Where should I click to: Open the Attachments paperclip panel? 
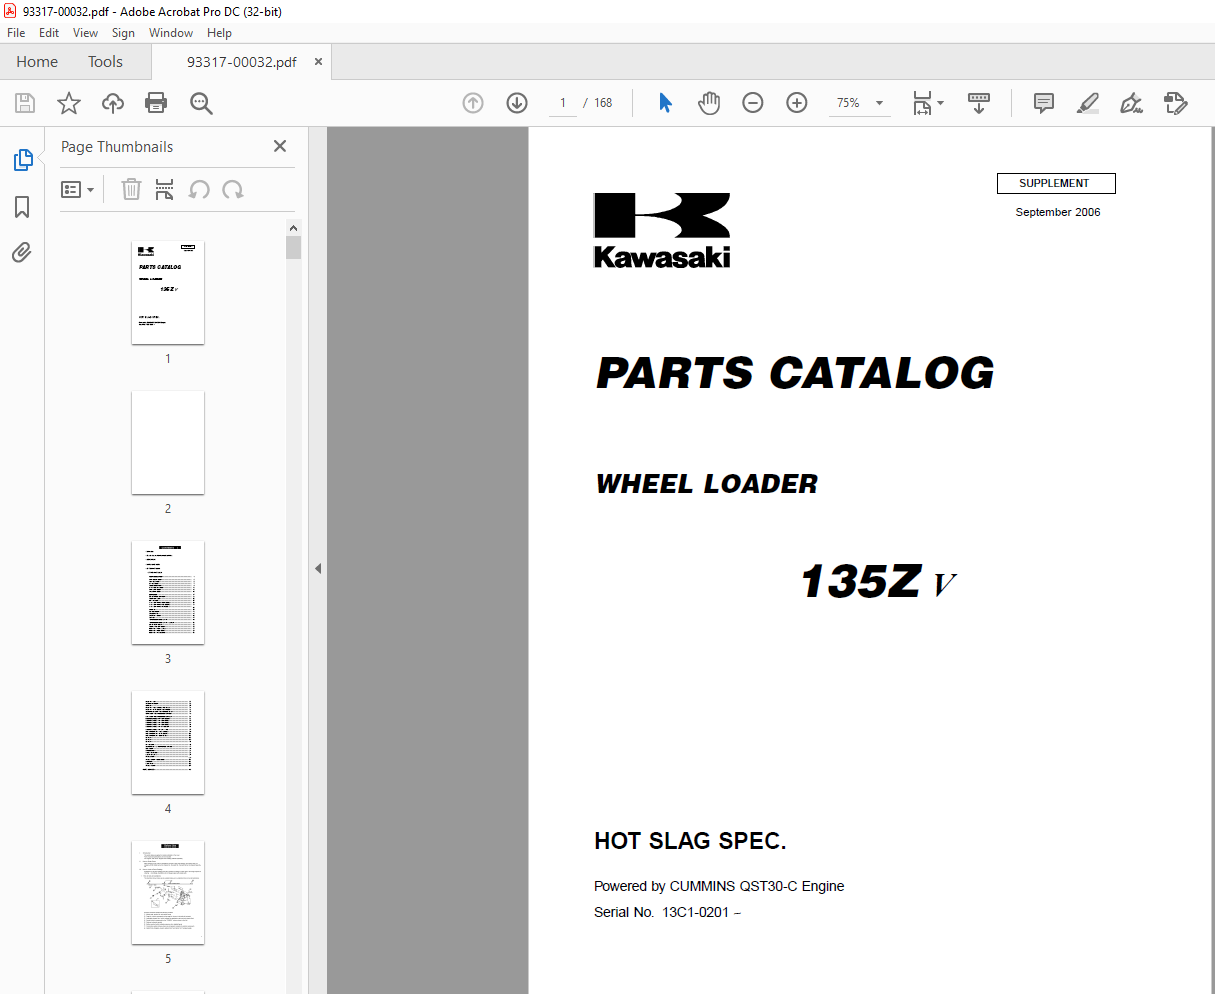22,252
